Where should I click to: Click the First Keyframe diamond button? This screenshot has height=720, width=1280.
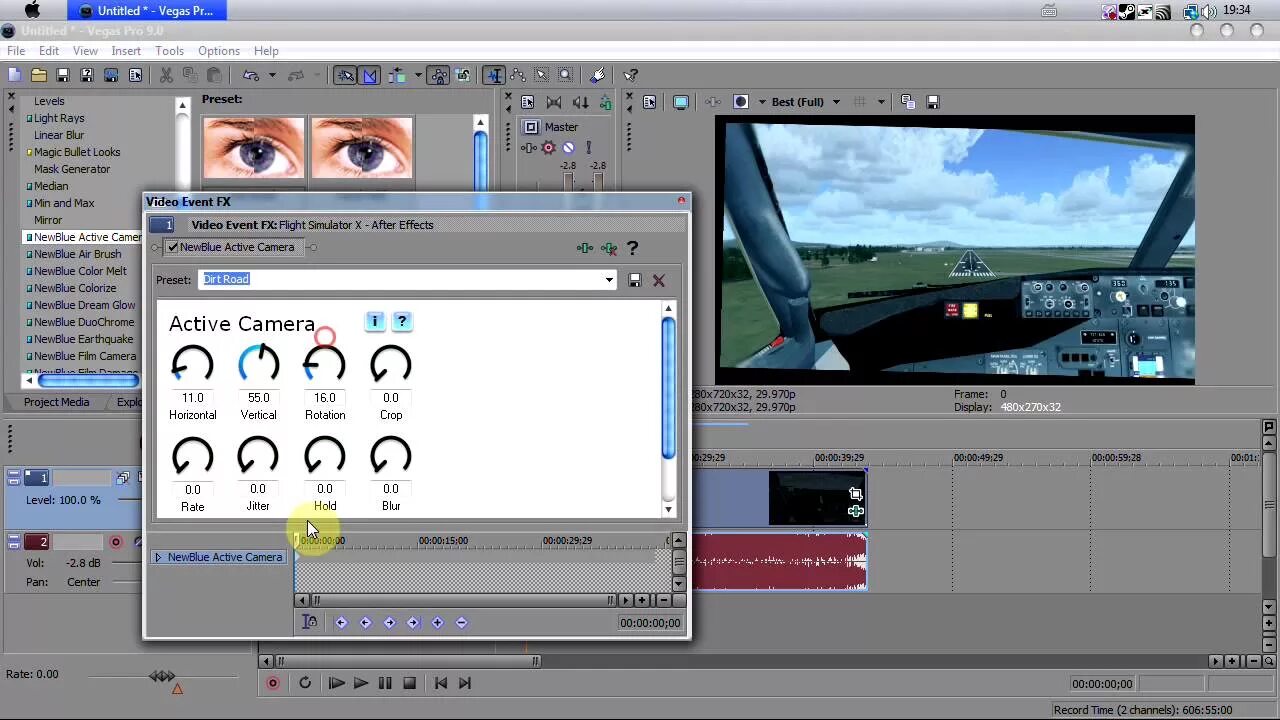point(341,622)
